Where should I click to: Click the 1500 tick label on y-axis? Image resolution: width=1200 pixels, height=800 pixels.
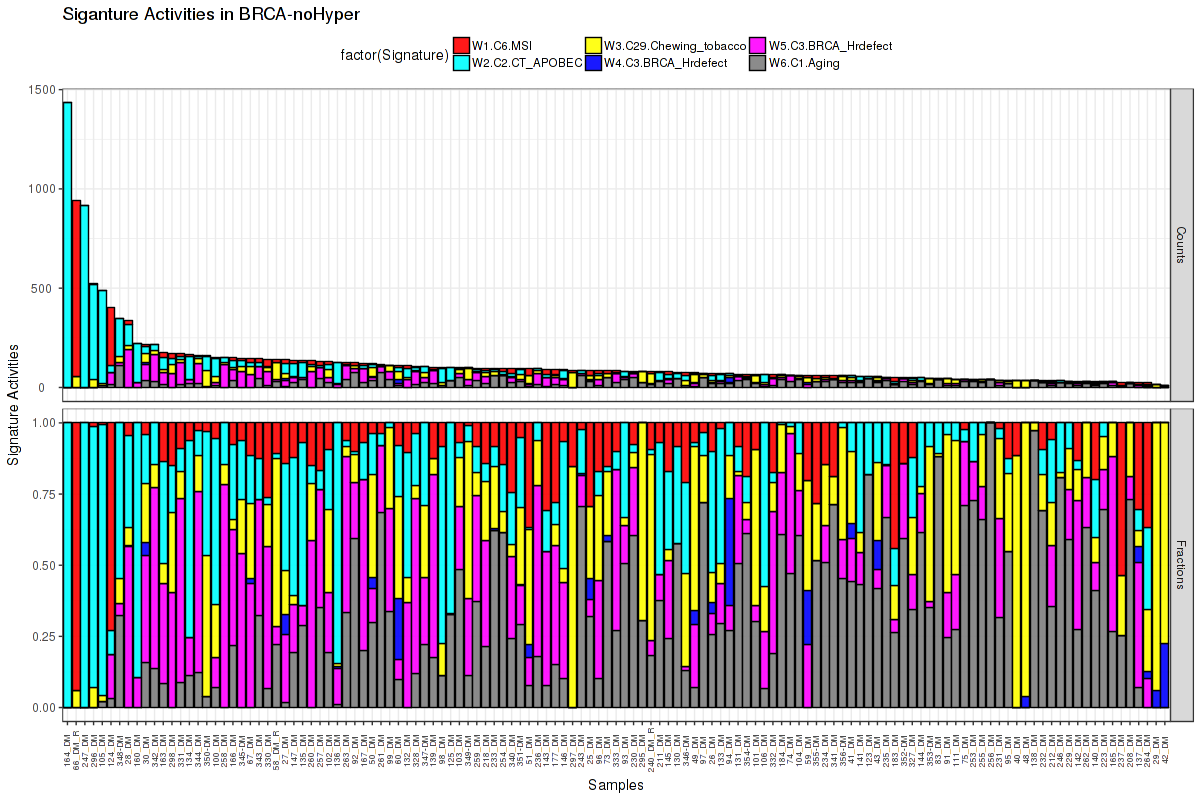coord(42,90)
